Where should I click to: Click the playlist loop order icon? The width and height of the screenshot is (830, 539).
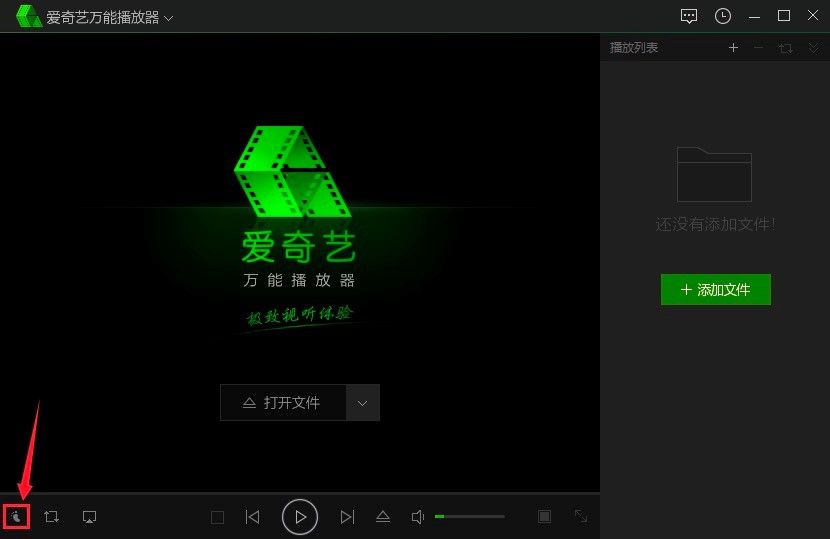[x=786, y=48]
